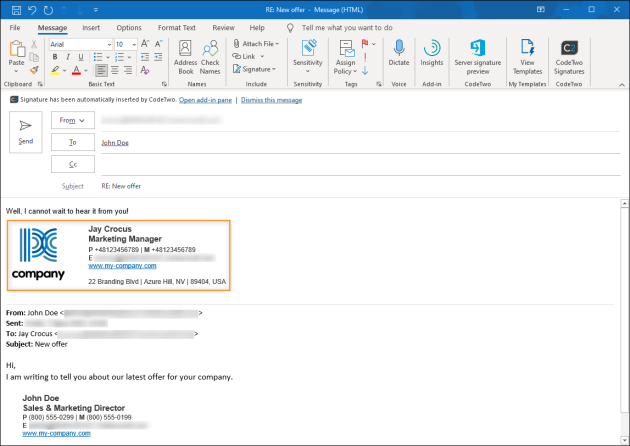Open the Help tab
Viewport: 630px width, 446px height.
257,28
